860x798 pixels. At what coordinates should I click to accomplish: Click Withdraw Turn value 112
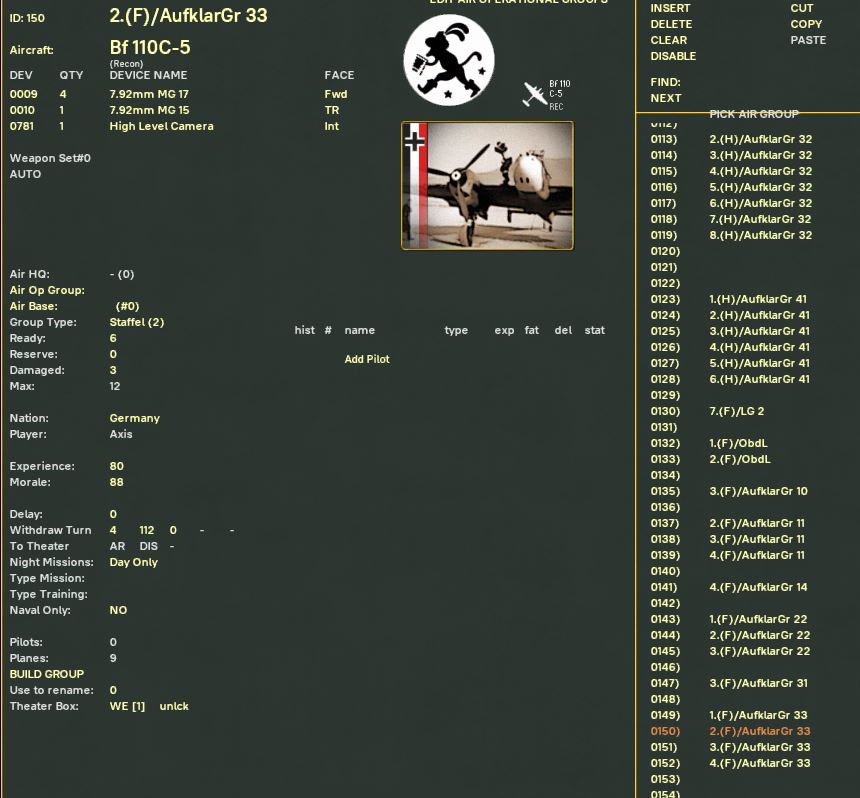click(146, 530)
